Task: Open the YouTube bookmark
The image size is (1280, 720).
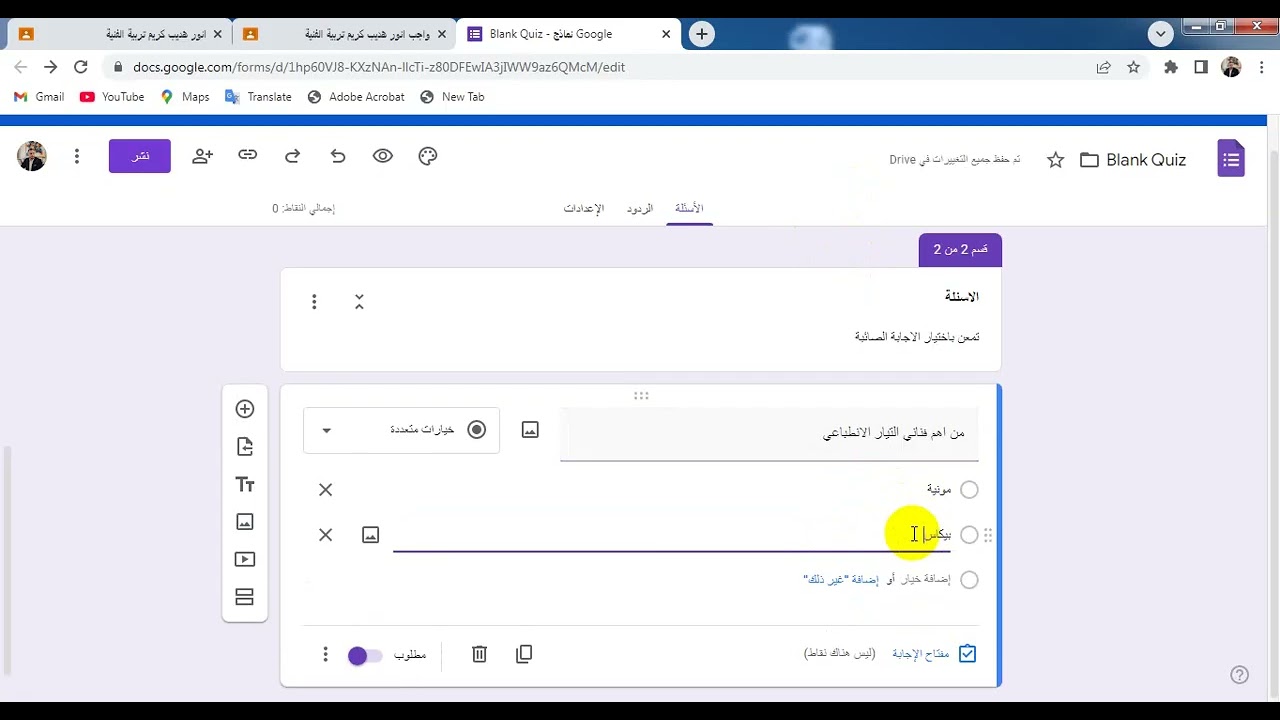Action: tap(112, 97)
